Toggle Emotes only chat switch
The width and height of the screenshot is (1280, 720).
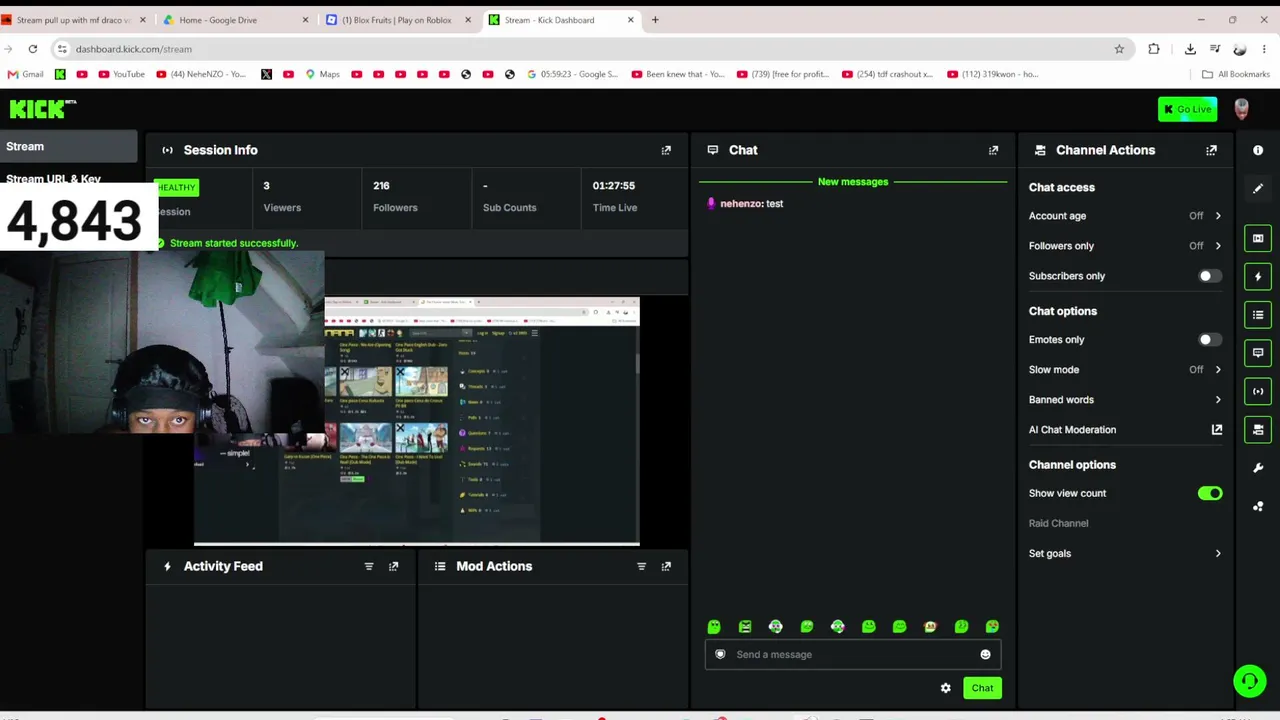(1209, 340)
